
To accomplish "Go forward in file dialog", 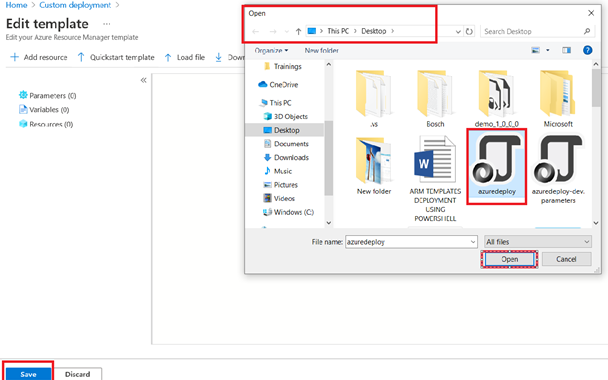I will [273, 31].
